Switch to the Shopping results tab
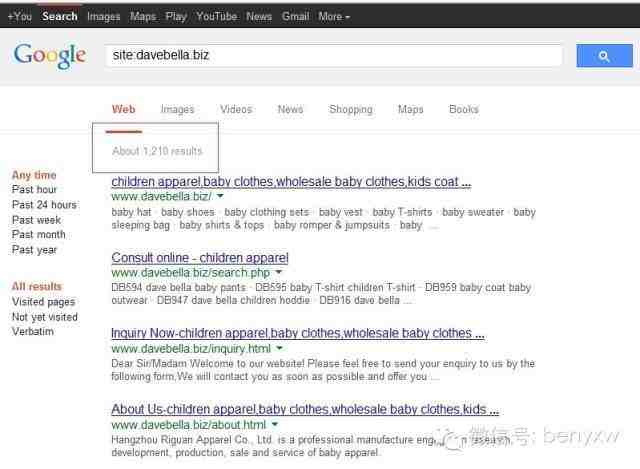 click(351, 109)
